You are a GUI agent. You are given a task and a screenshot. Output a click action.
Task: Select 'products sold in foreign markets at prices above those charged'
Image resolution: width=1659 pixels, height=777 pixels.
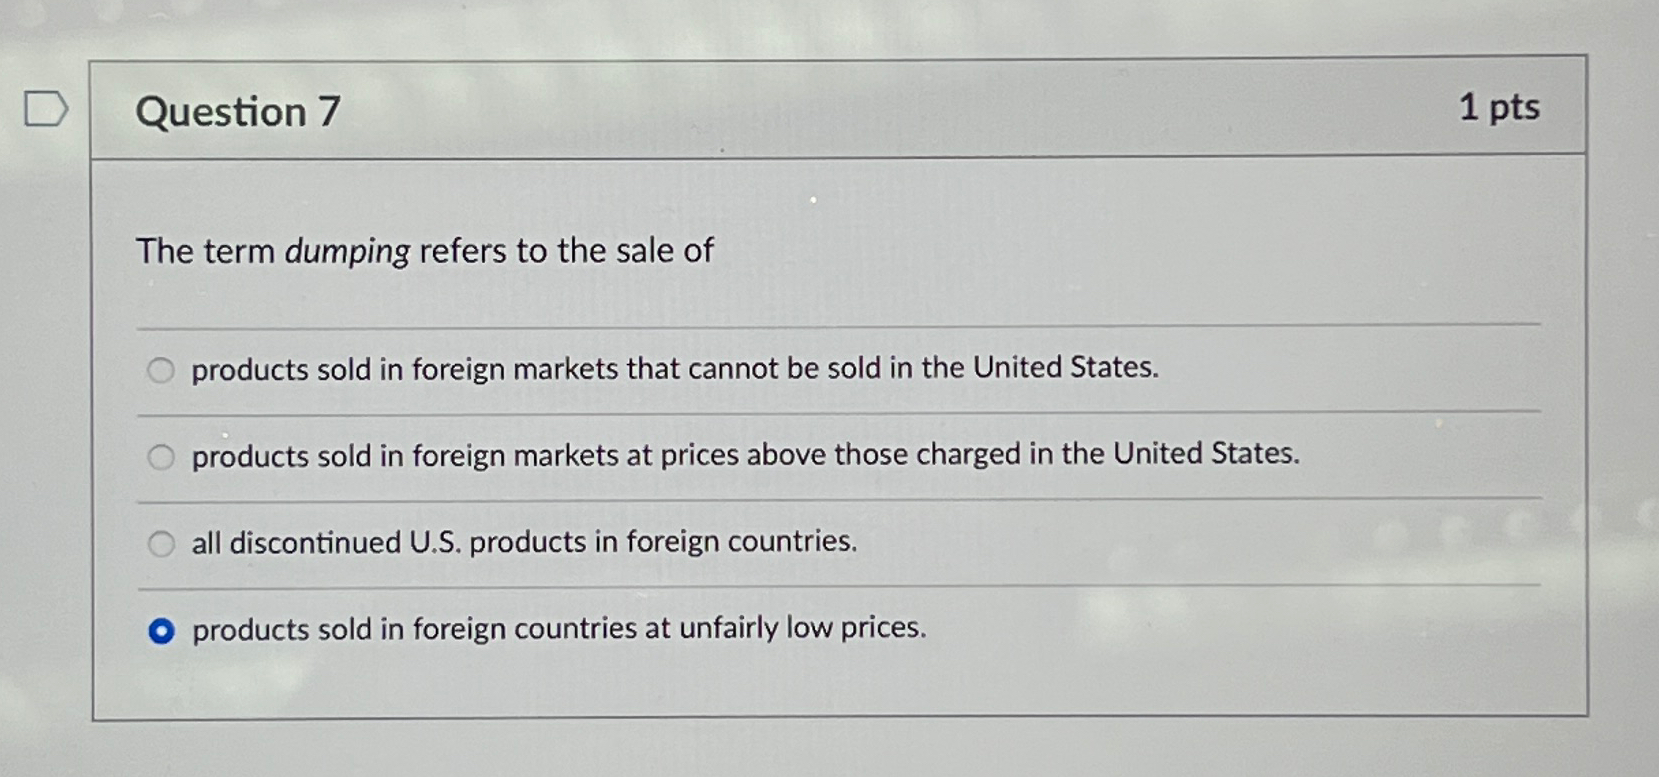coord(161,456)
